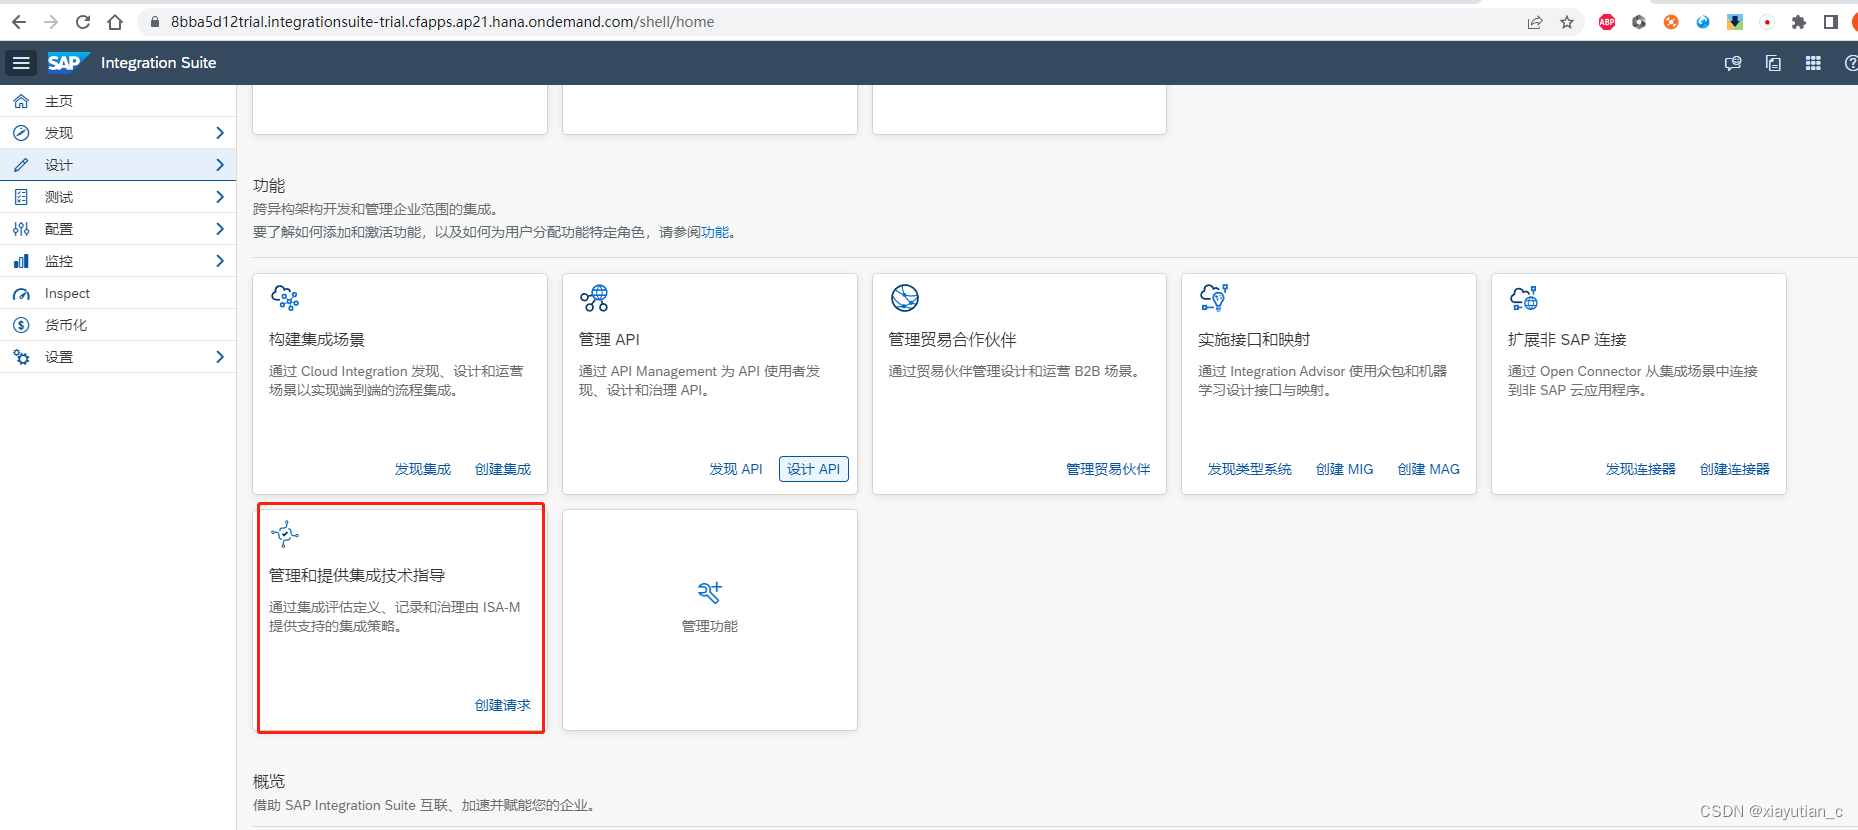Share the page via address bar icon
Viewport: 1858px width, 830px height.
(1535, 22)
